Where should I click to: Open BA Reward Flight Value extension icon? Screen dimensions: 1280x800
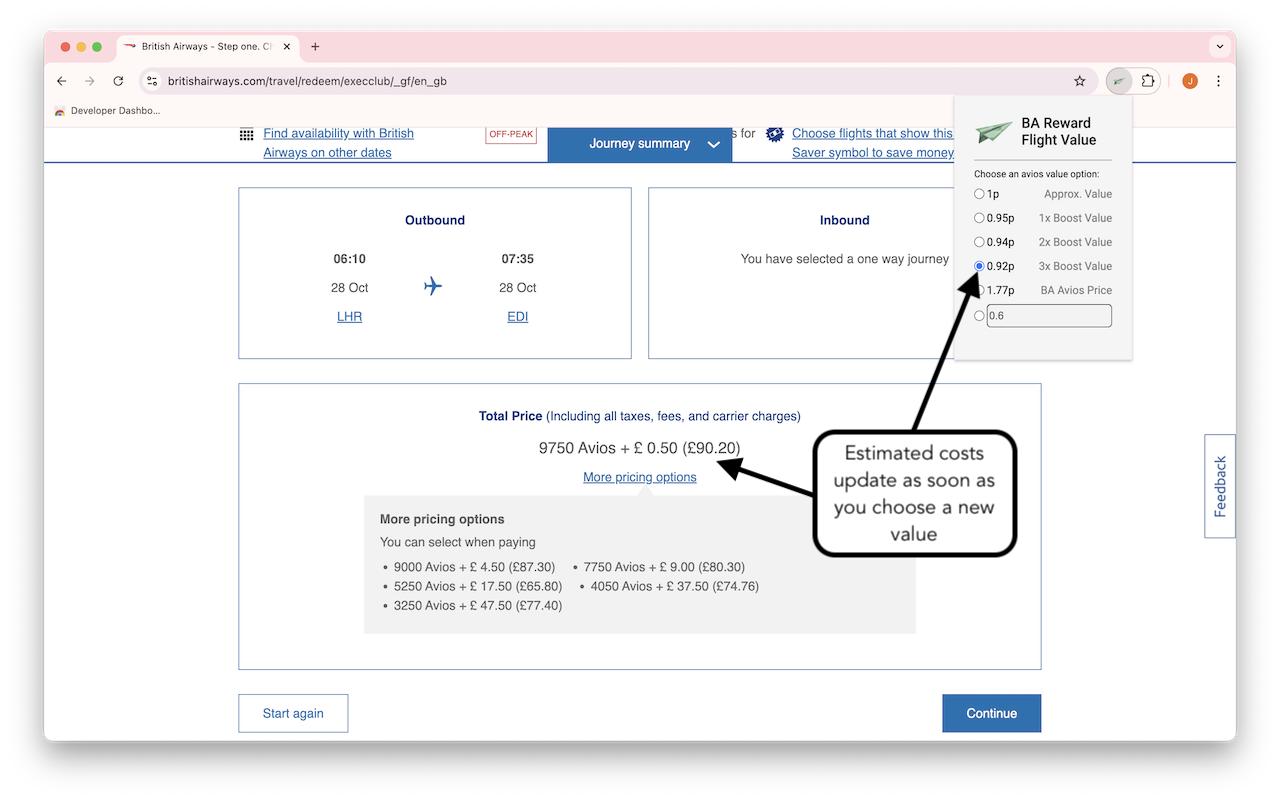[x=1119, y=81]
